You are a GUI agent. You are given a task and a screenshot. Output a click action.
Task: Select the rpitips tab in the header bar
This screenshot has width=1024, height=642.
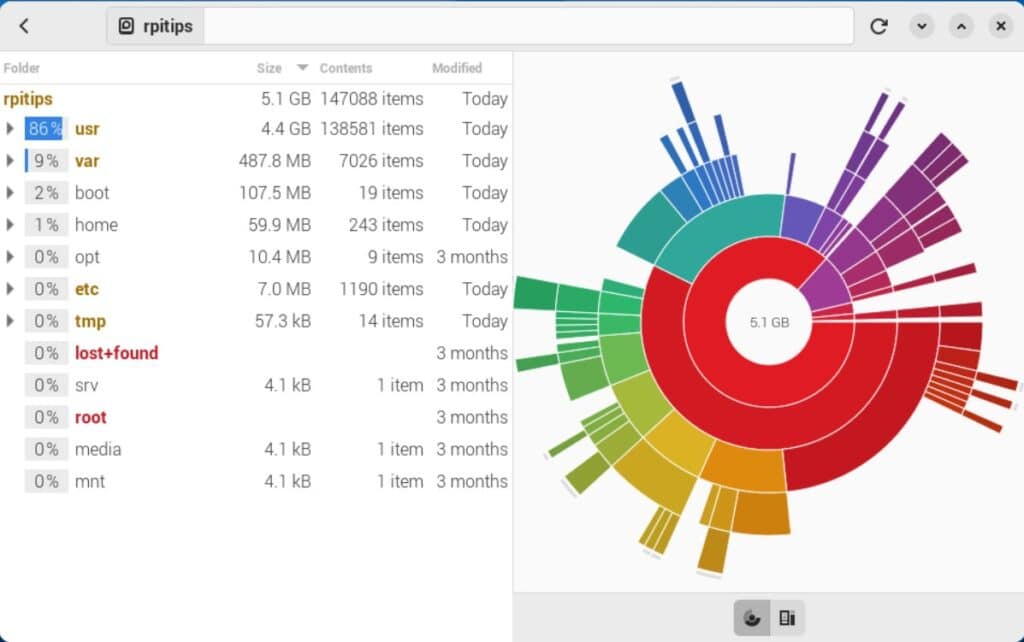[x=155, y=26]
